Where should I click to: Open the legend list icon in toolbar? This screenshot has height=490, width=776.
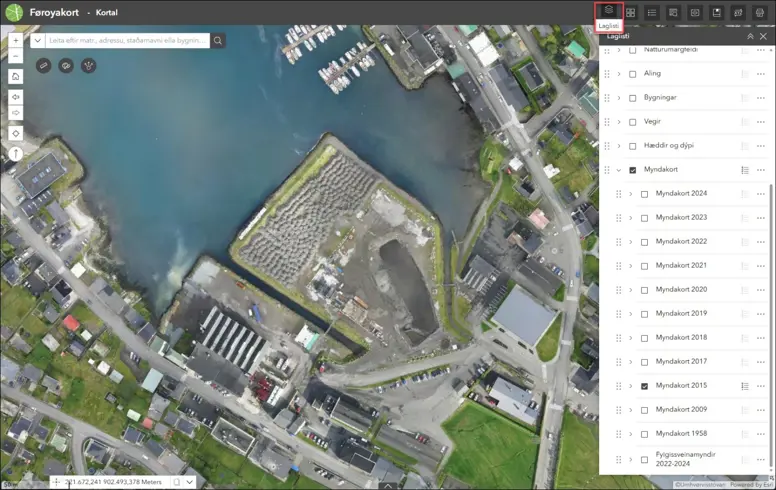click(652, 12)
